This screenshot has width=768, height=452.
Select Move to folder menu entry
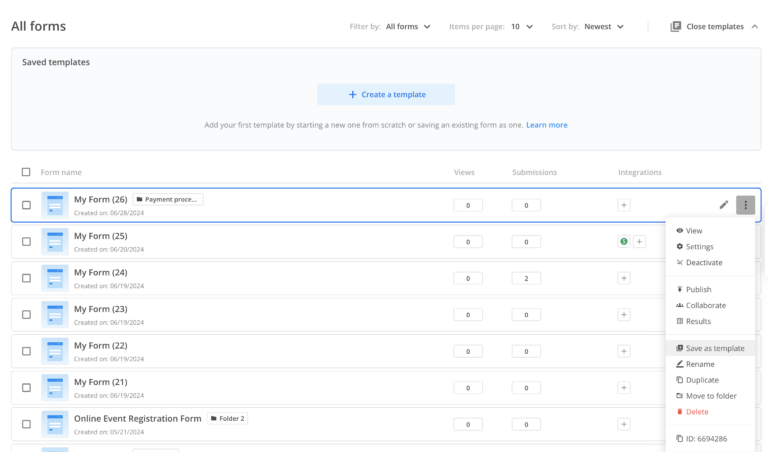[x=710, y=396]
